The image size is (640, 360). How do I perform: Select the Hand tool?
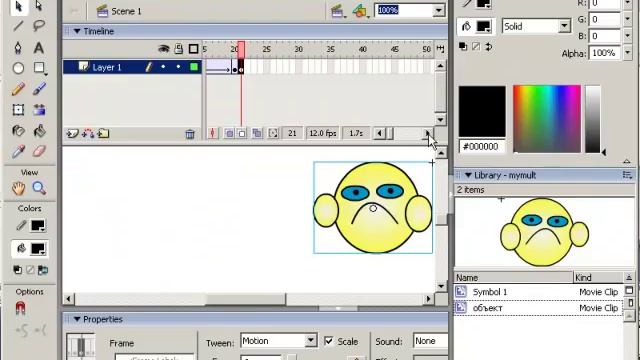pos(18,188)
